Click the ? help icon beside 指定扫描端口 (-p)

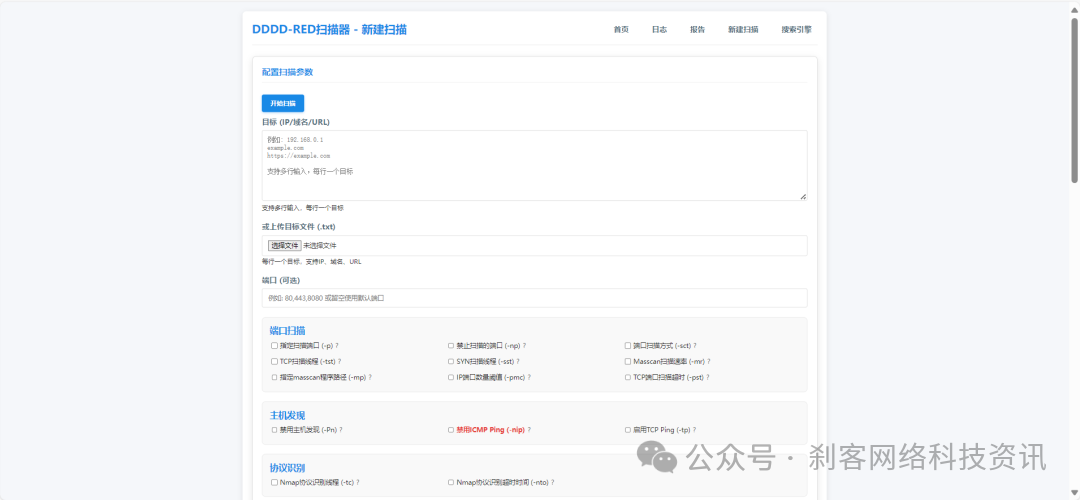point(338,346)
